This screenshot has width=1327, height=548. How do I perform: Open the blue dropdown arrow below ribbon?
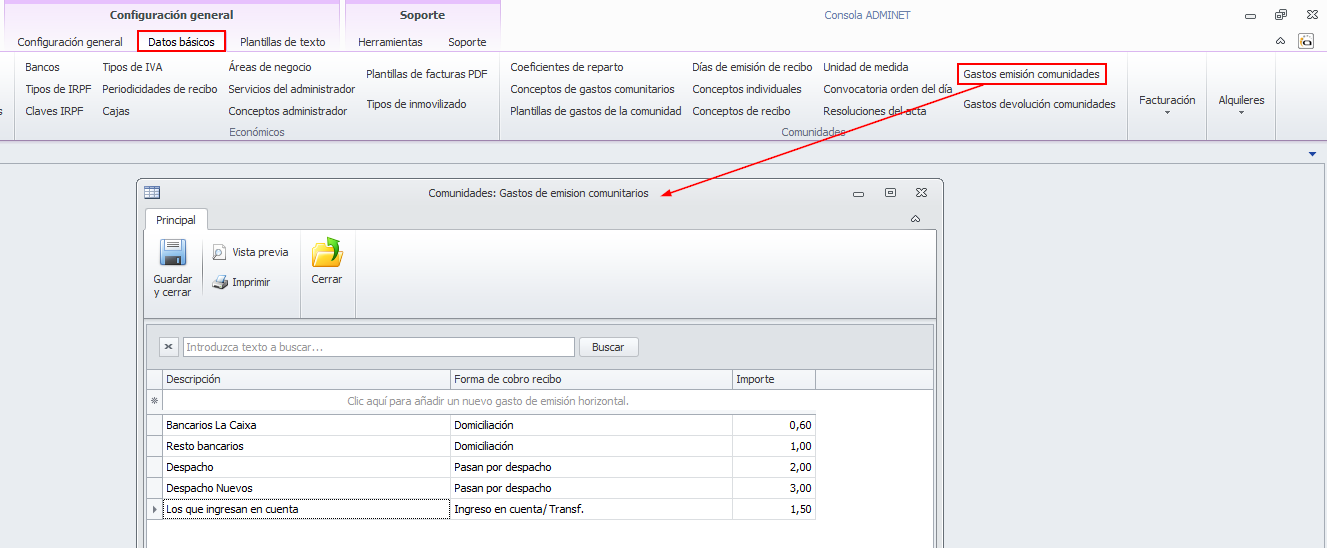(x=1312, y=154)
